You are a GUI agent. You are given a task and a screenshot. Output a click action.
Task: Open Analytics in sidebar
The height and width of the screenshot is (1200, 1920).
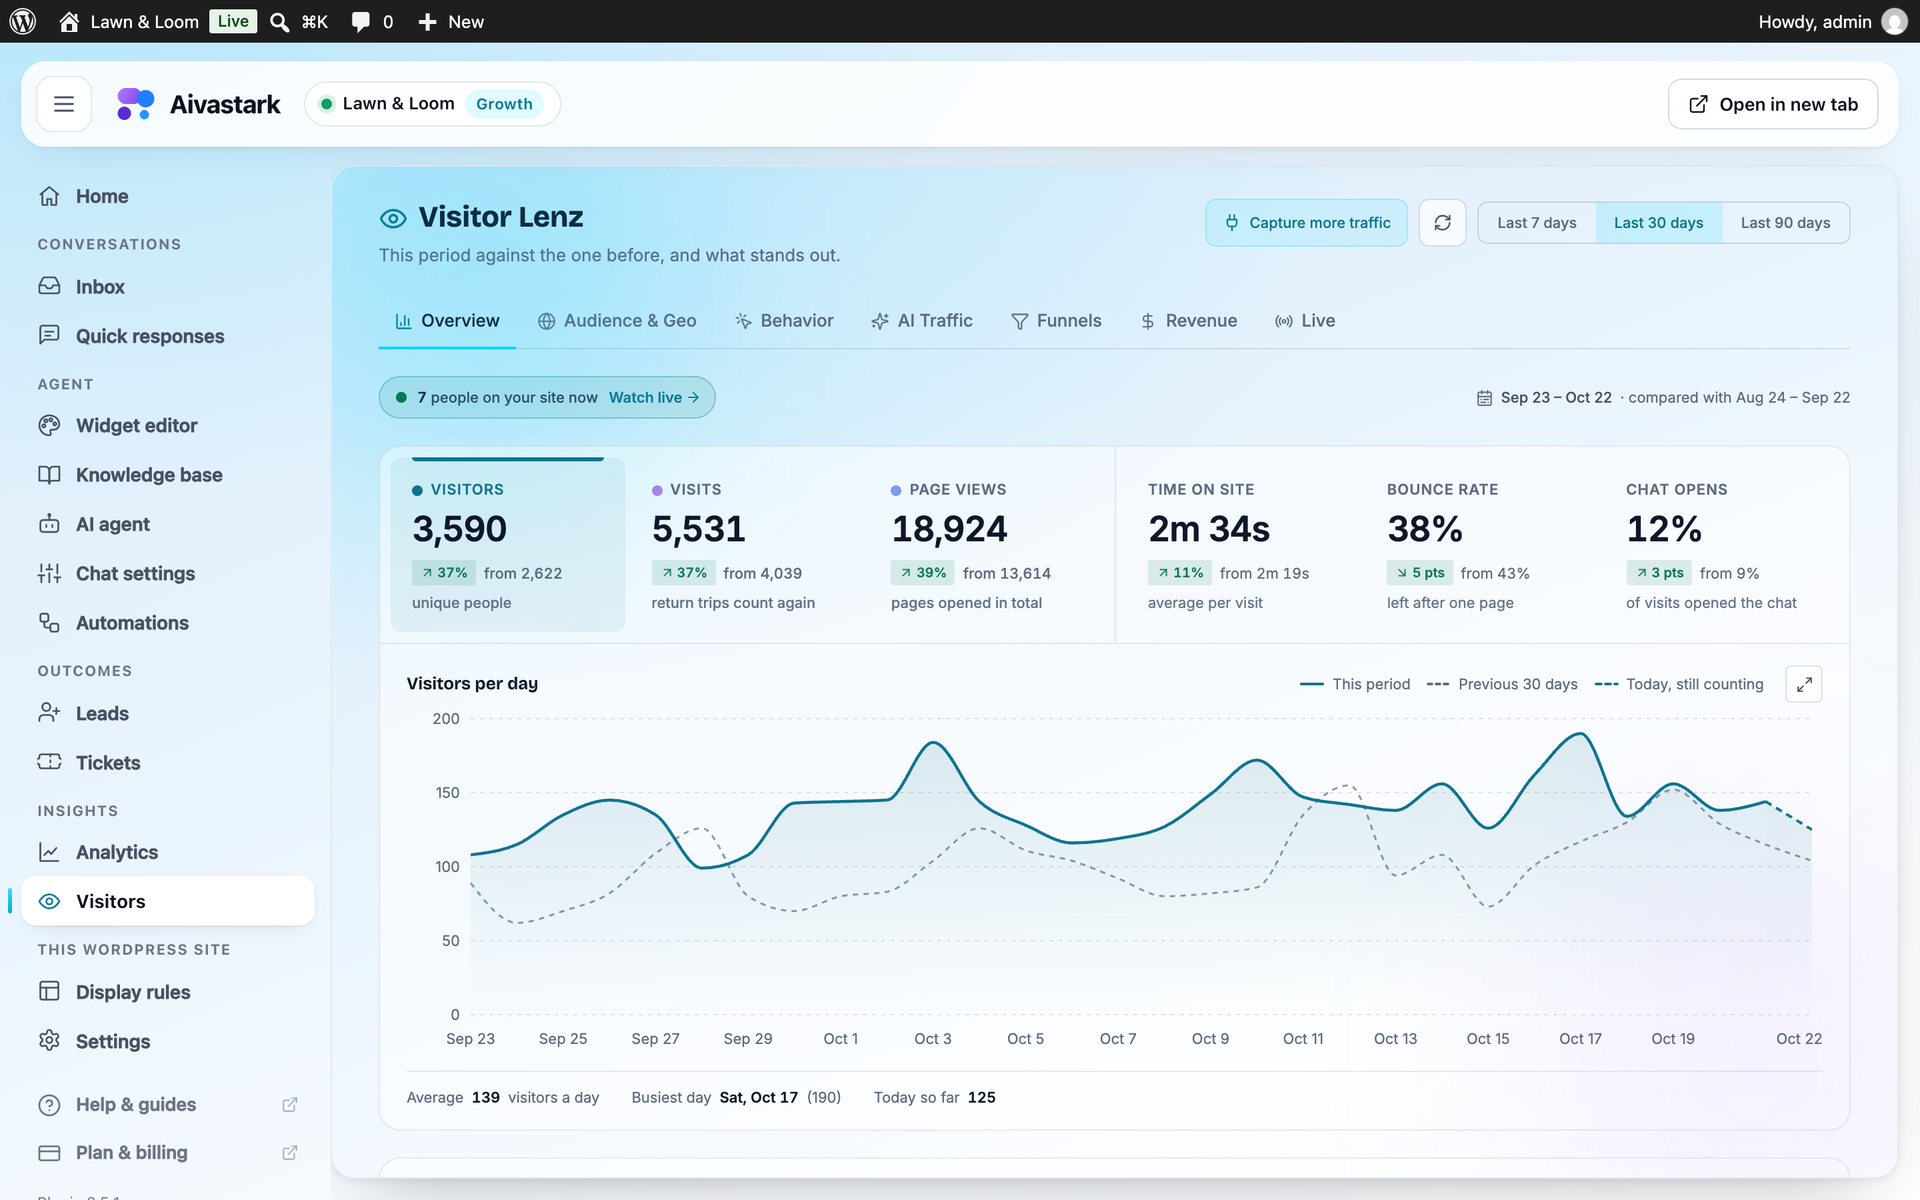click(168, 852)
